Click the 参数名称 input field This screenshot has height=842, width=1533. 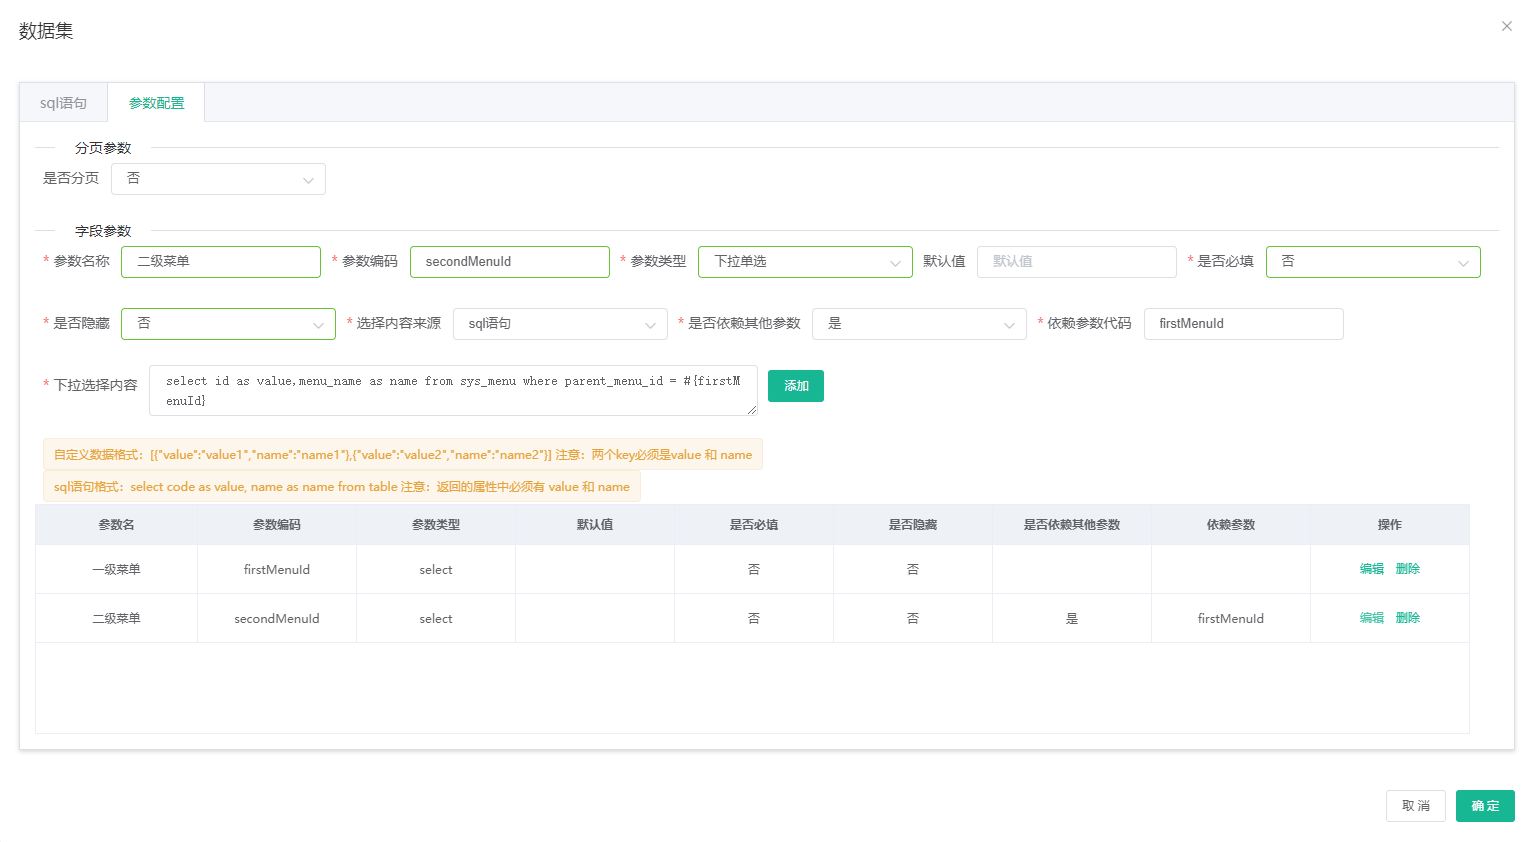pos(221,262)
